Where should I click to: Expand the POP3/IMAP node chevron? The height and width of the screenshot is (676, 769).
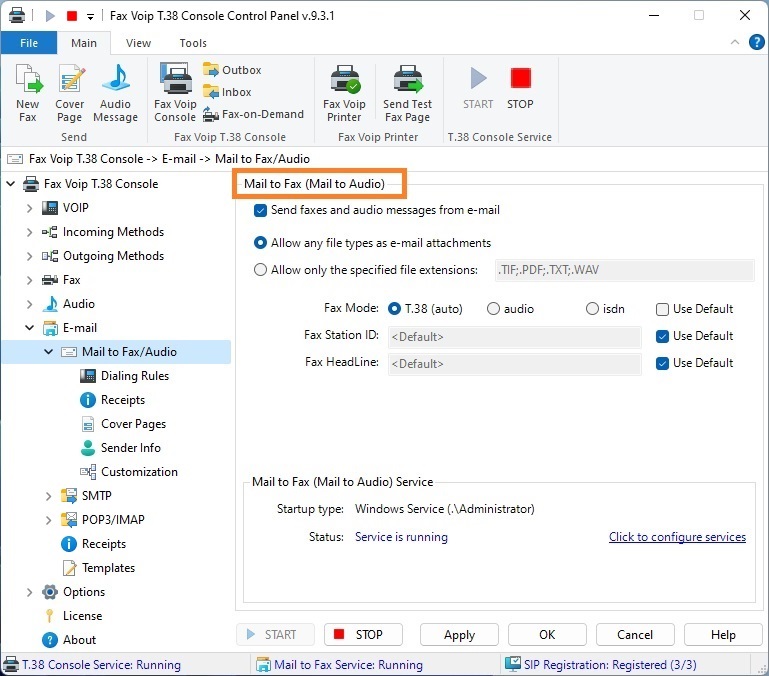(x=49, y=520)
